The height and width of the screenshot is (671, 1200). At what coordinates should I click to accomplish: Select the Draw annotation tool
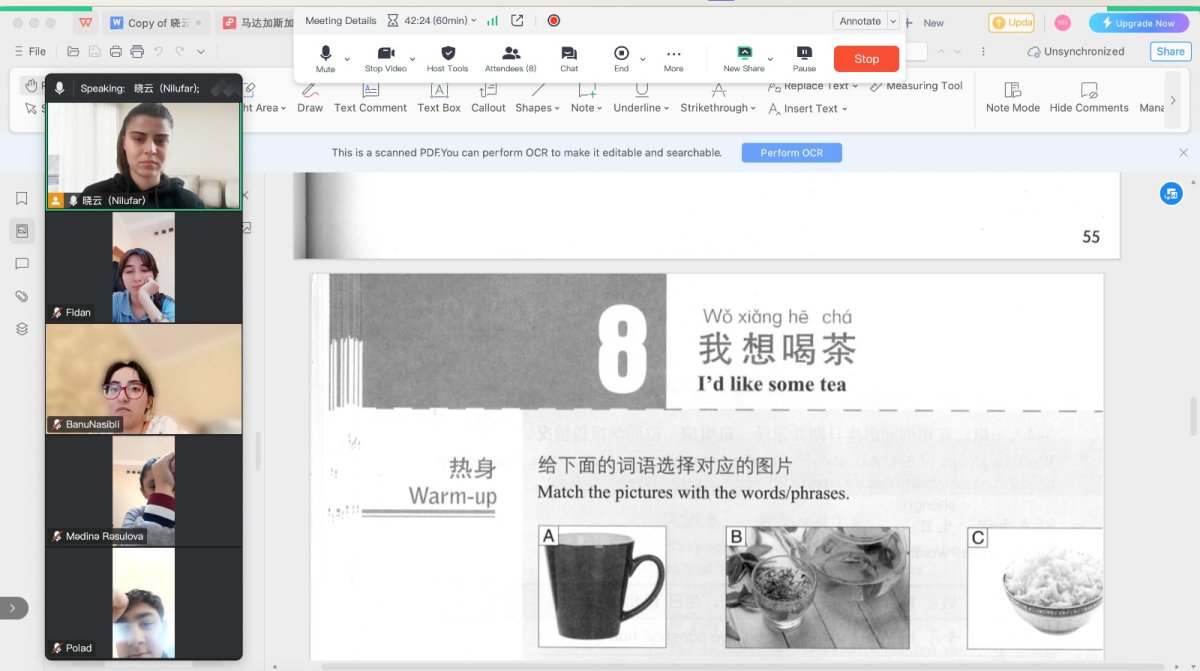[310, 99]
